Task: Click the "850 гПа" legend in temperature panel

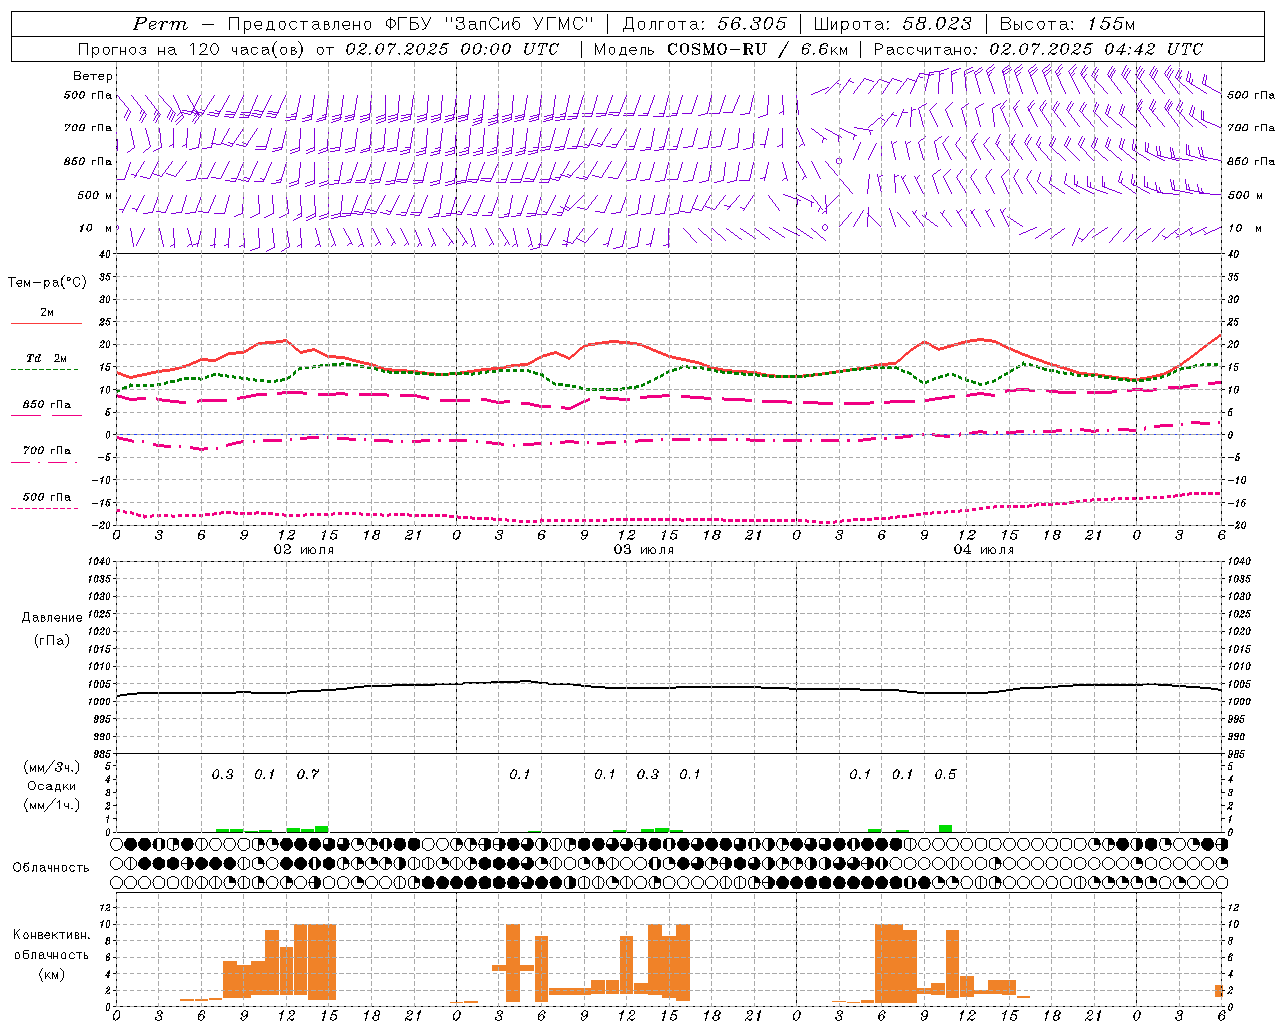Action: (x=46, y=405)
